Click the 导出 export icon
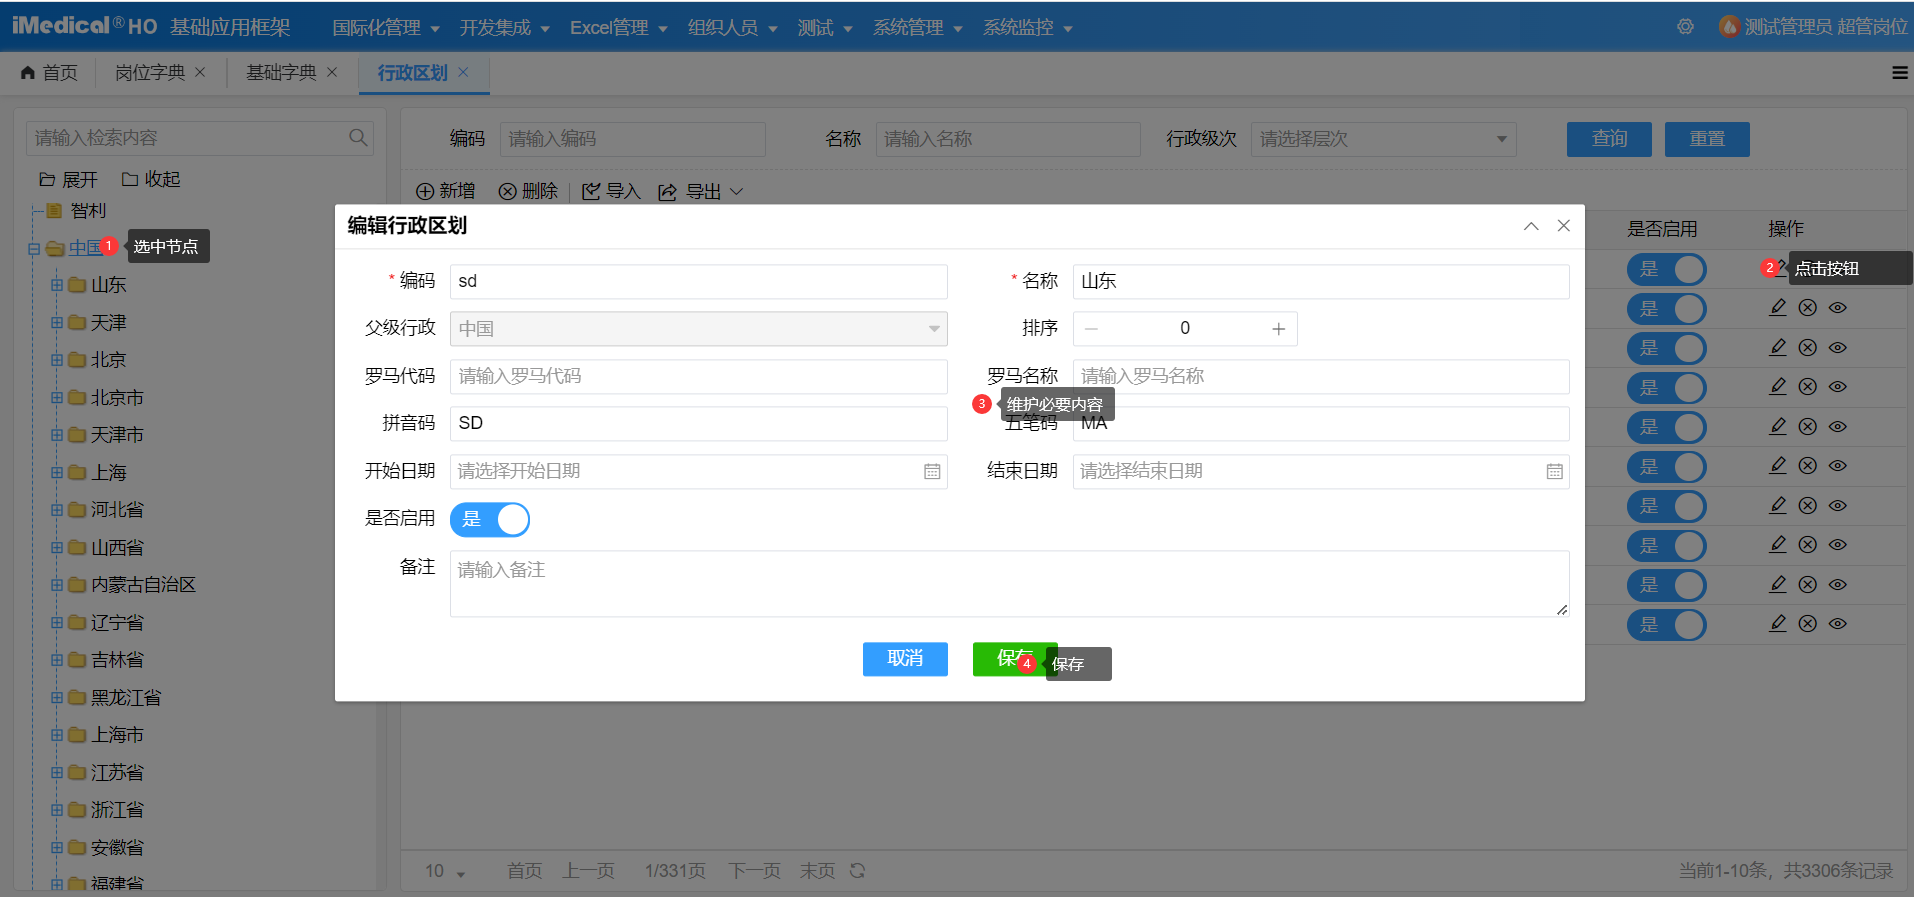 coord(667,191)
